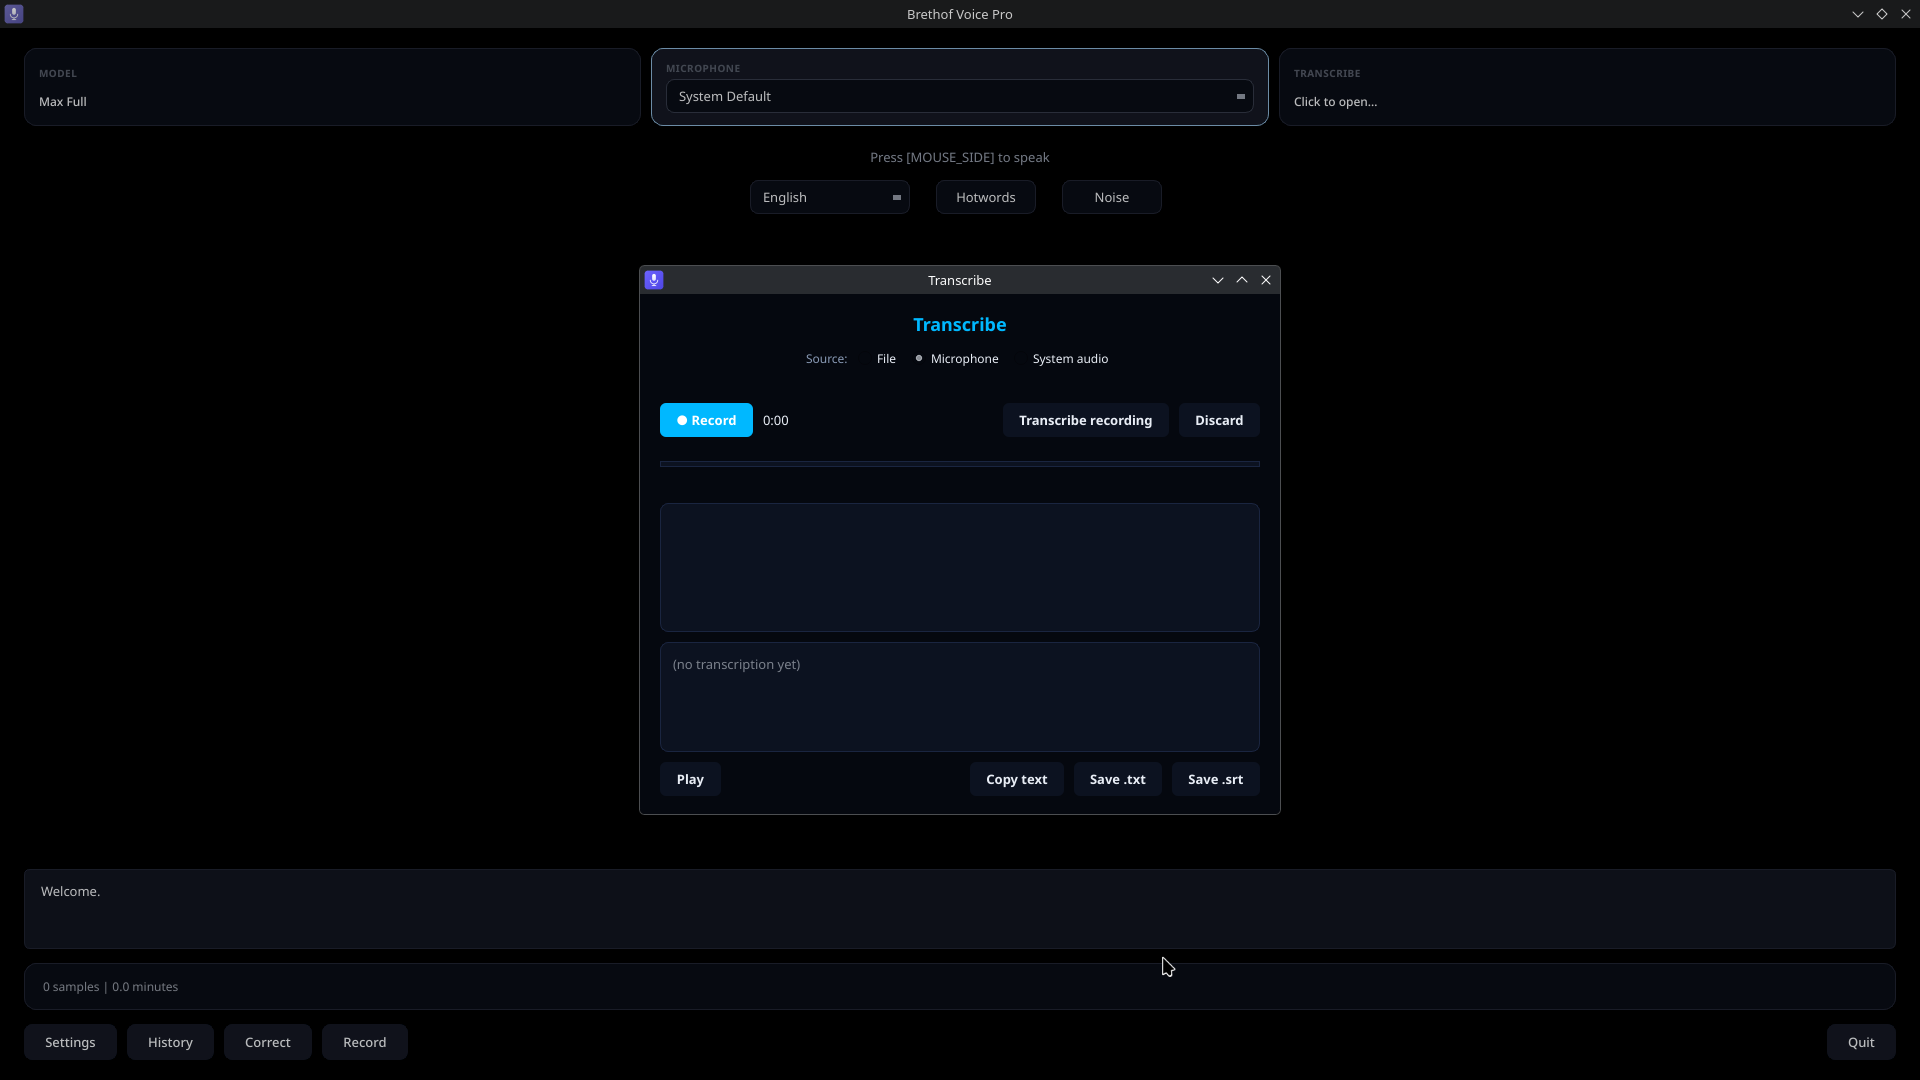Start recording with the blue Record button
This screenshot has width=1920, height=1080.
(706, 420)
